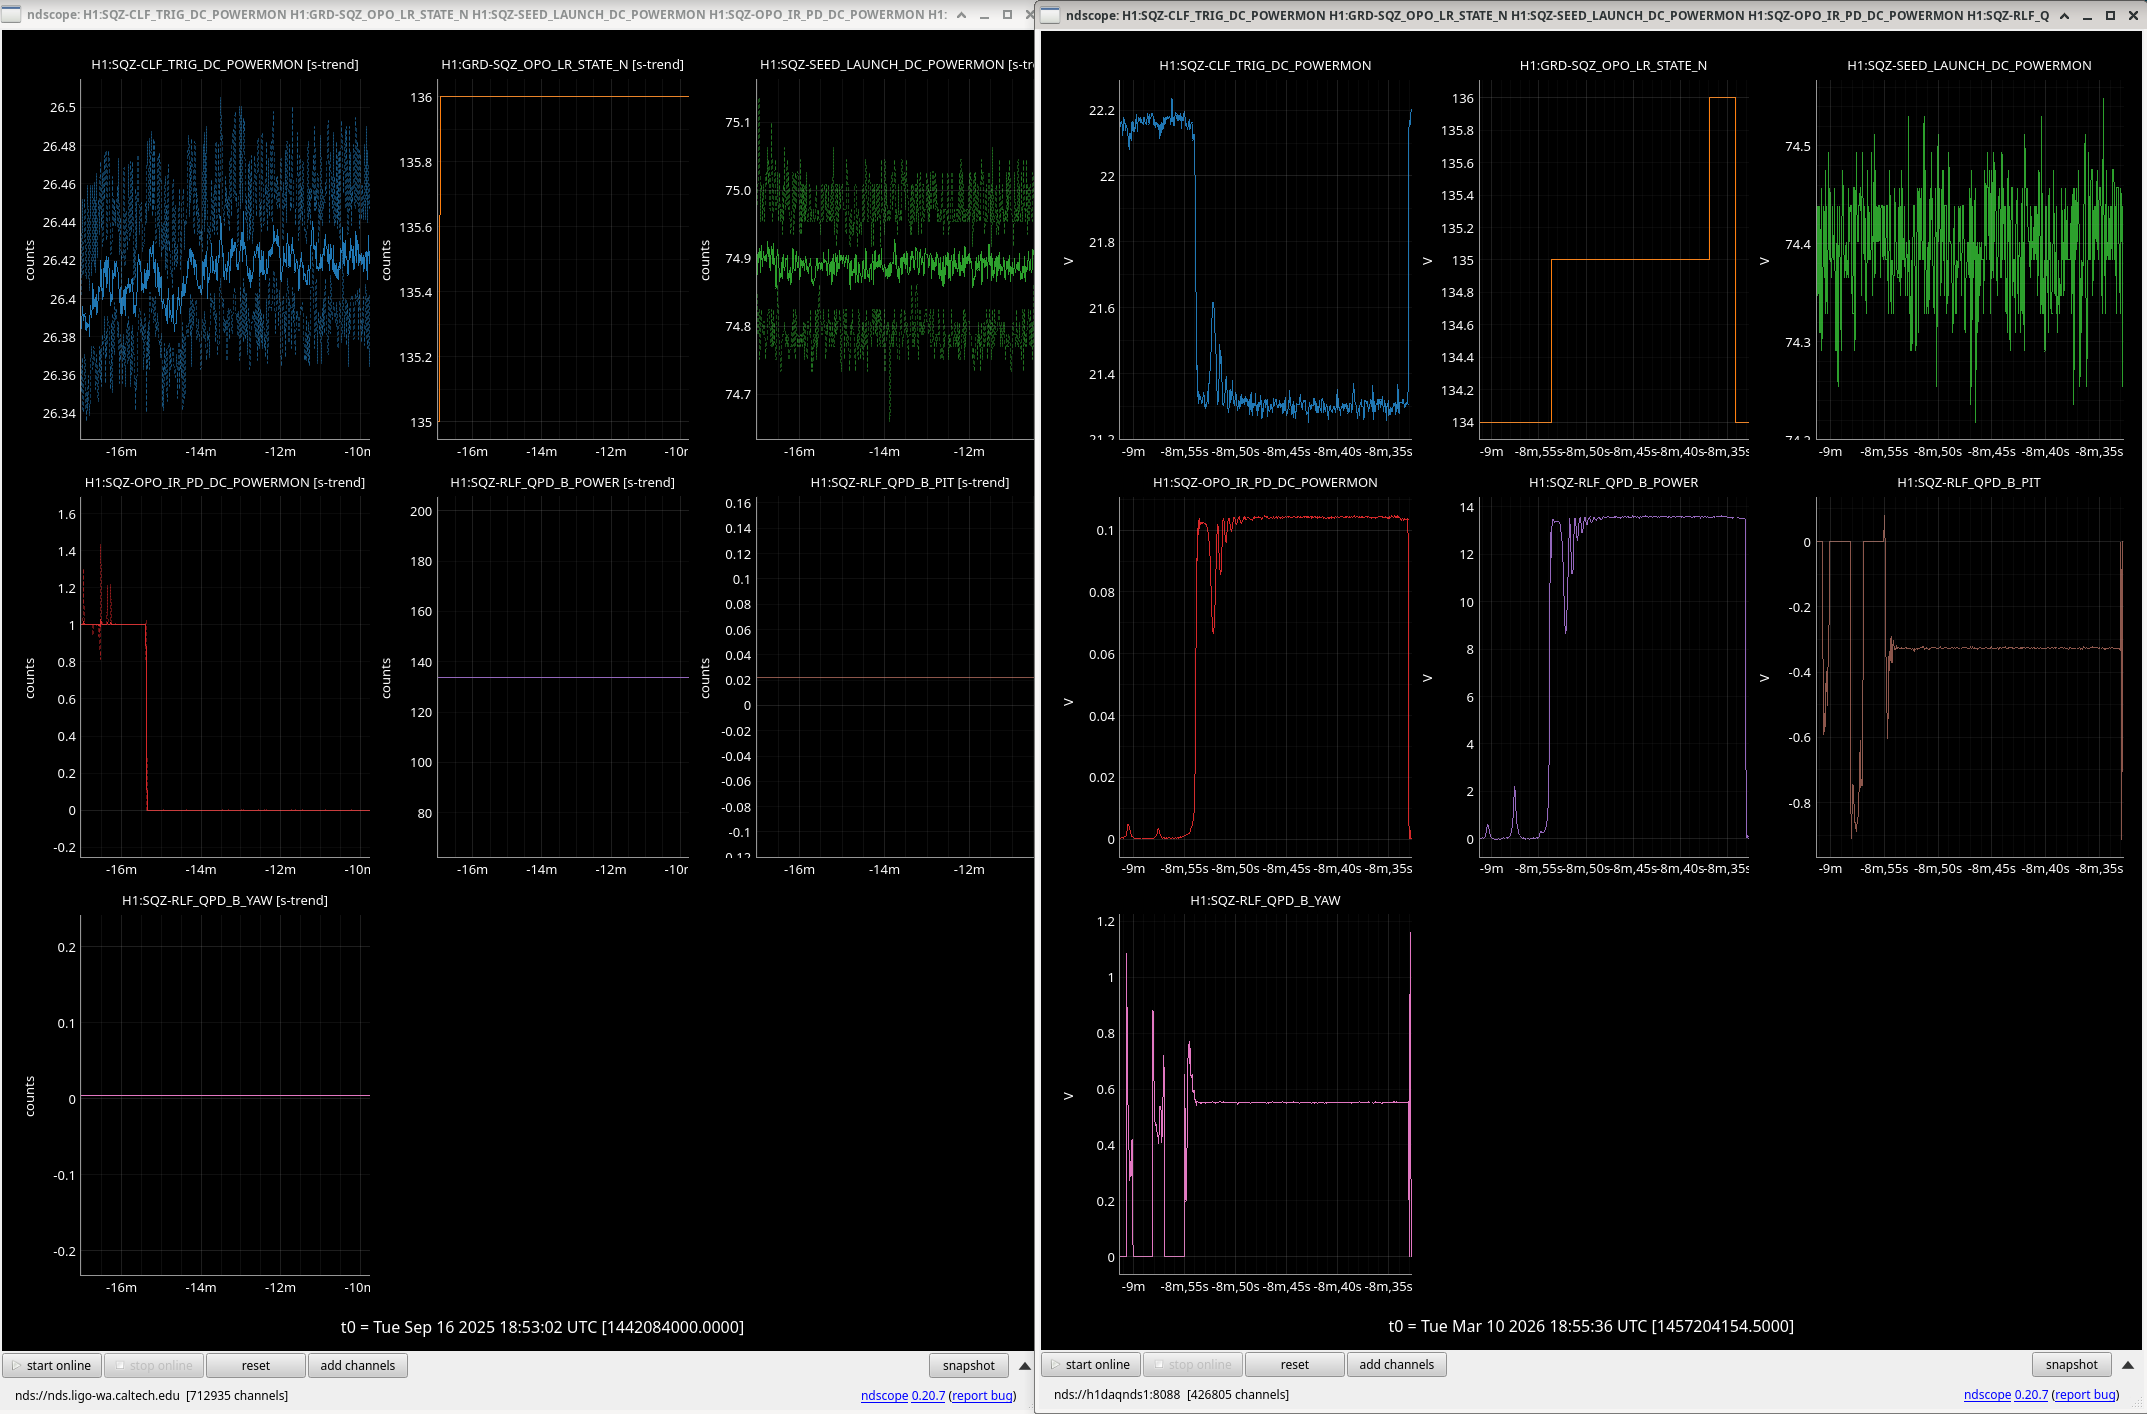Click the 0.20.7 version link in right window
The width and height of the screenshot is (2147, 1414).
(x=2030, y=1395)
